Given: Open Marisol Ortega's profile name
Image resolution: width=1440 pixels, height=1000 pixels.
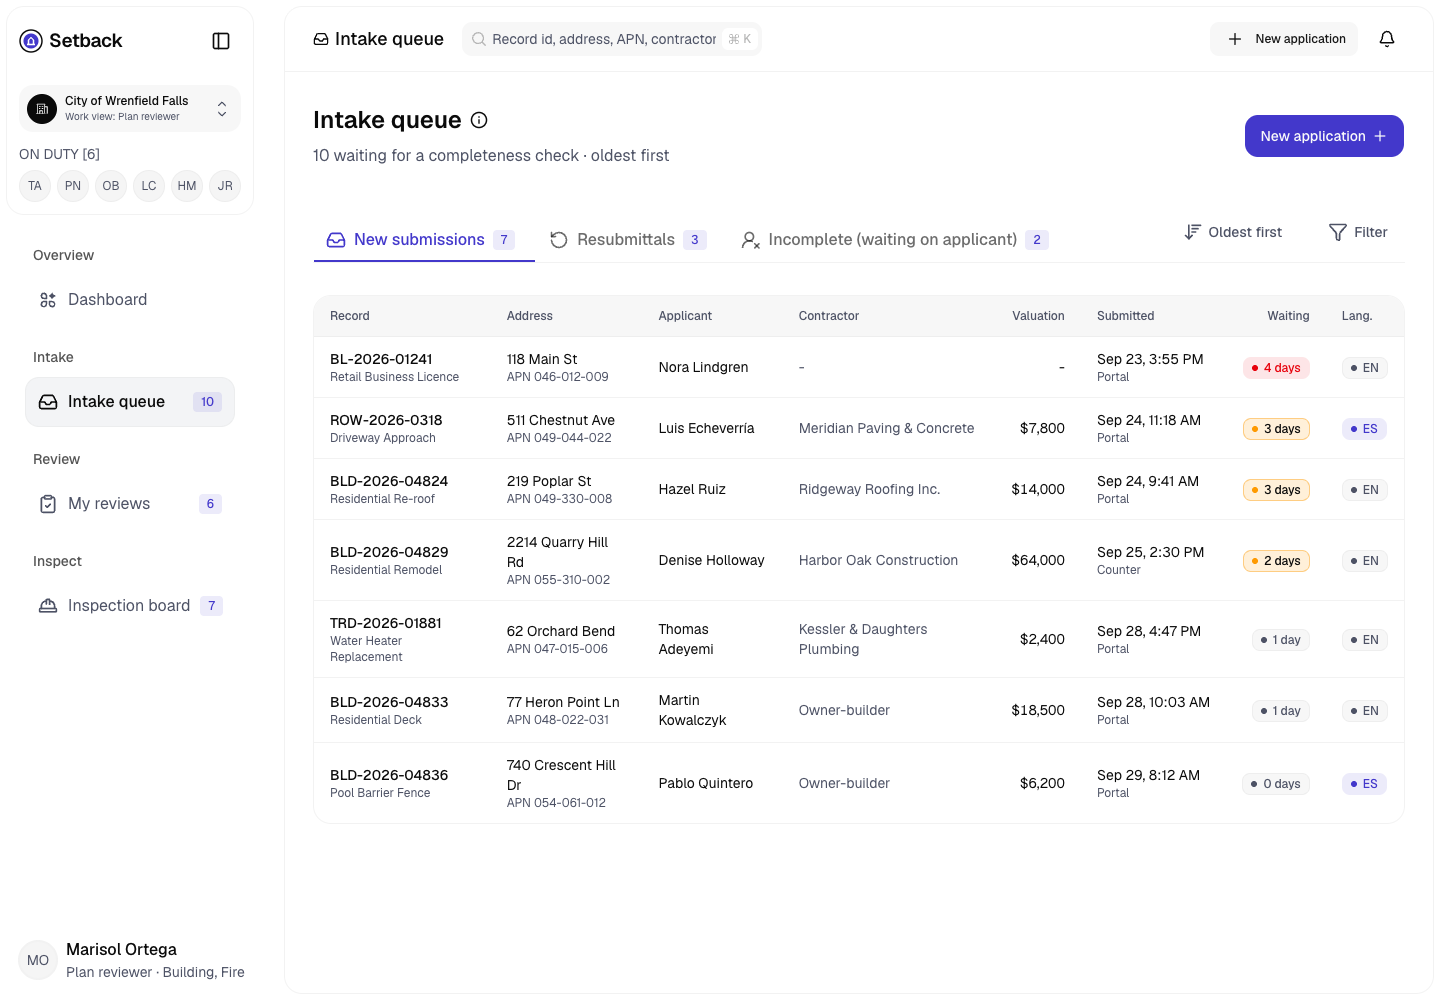Looking at the screenshot, I should (x=121, y=949).
